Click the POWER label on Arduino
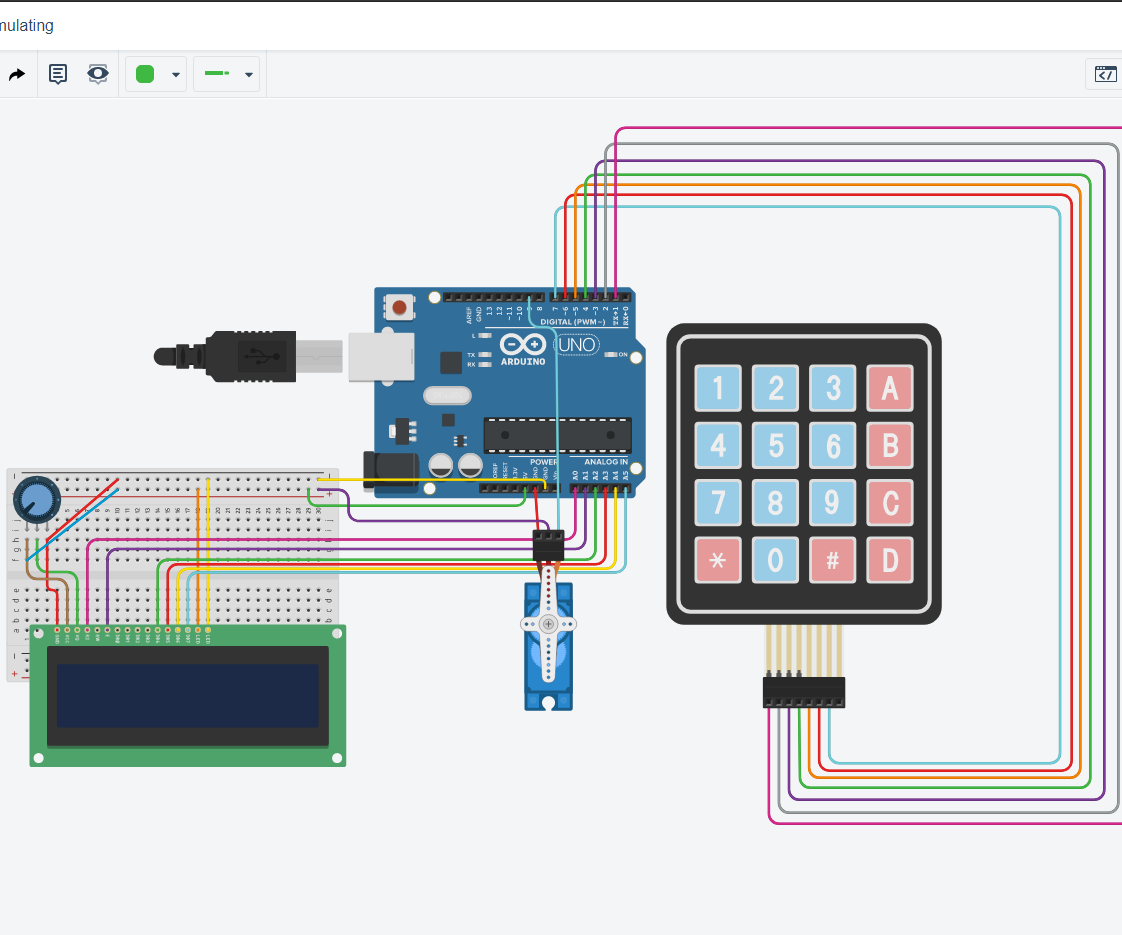 543,461
